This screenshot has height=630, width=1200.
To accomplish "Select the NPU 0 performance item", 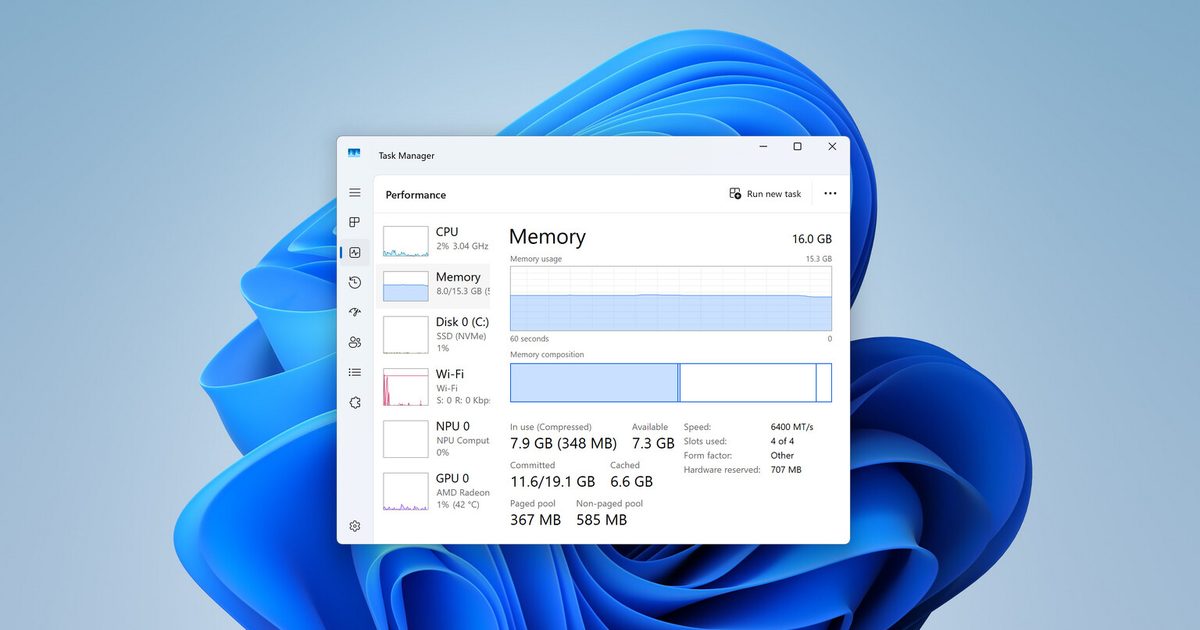I will click(436, 439).
